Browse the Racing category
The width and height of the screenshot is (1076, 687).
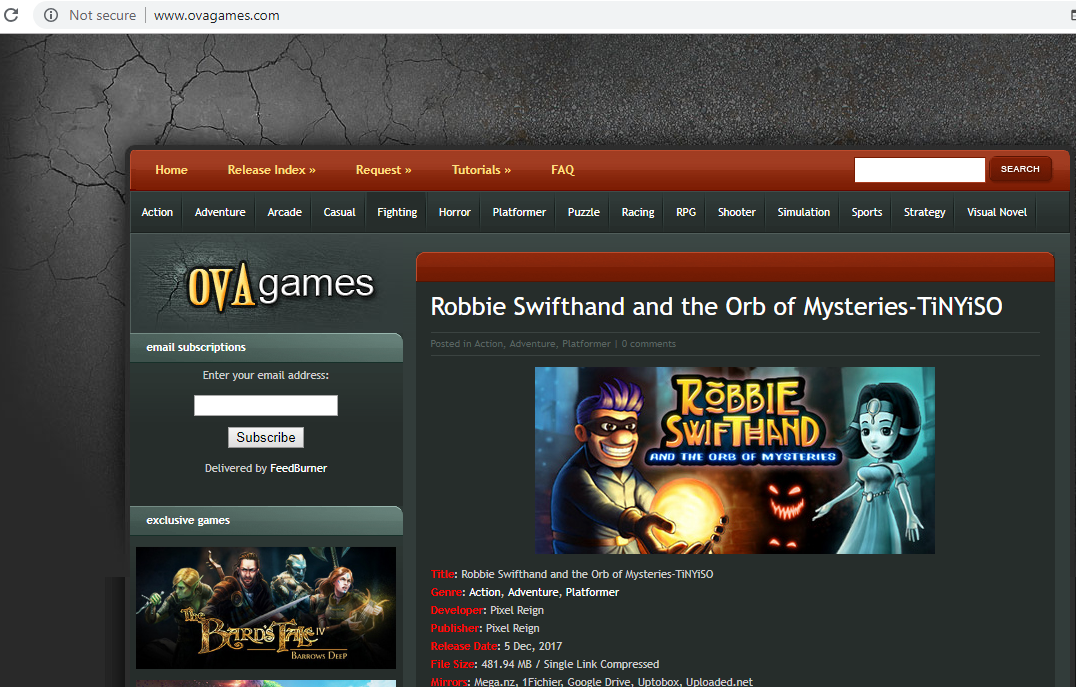point(638,212)
